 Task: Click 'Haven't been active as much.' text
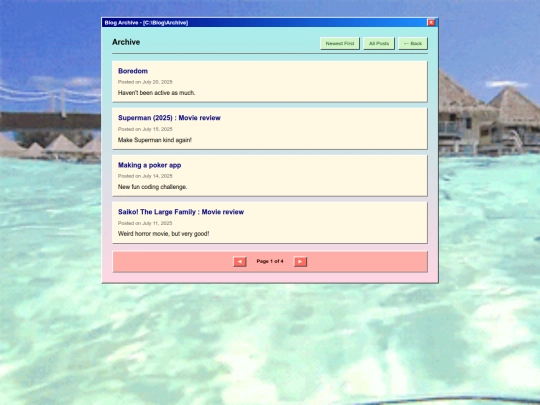coord(156,93)
